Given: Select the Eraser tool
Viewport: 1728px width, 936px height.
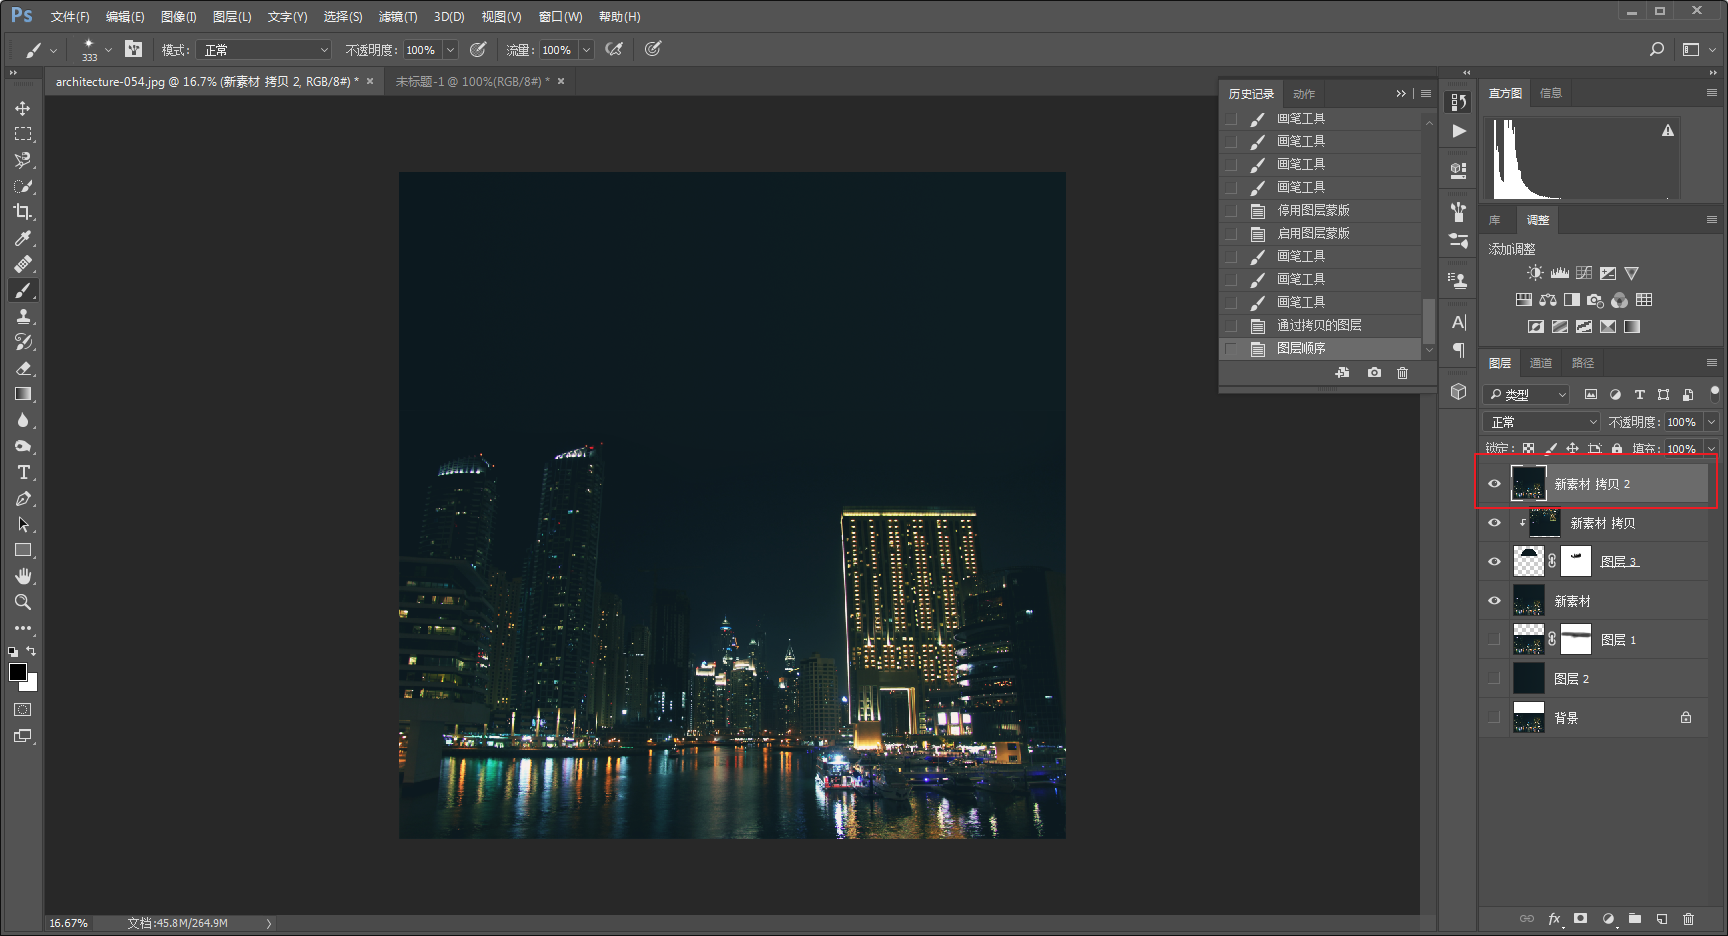Looking at the screenshot, I should tap(23, 368).
